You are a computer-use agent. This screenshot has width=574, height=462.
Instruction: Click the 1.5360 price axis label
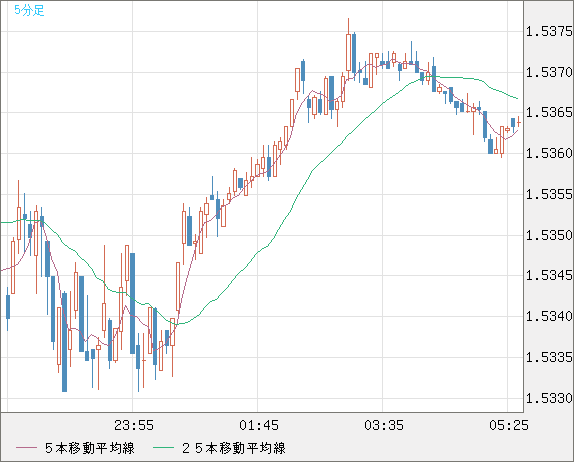549,153
